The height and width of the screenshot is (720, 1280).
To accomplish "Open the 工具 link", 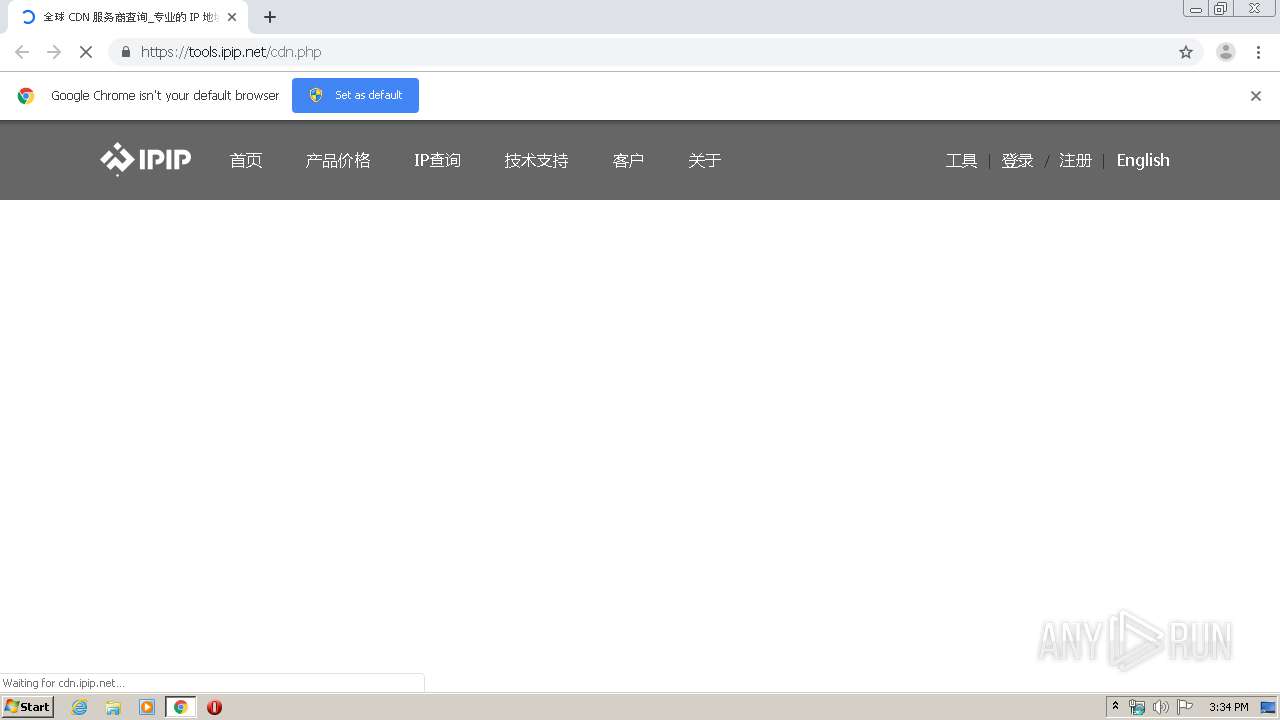I will tap(961, 160).
